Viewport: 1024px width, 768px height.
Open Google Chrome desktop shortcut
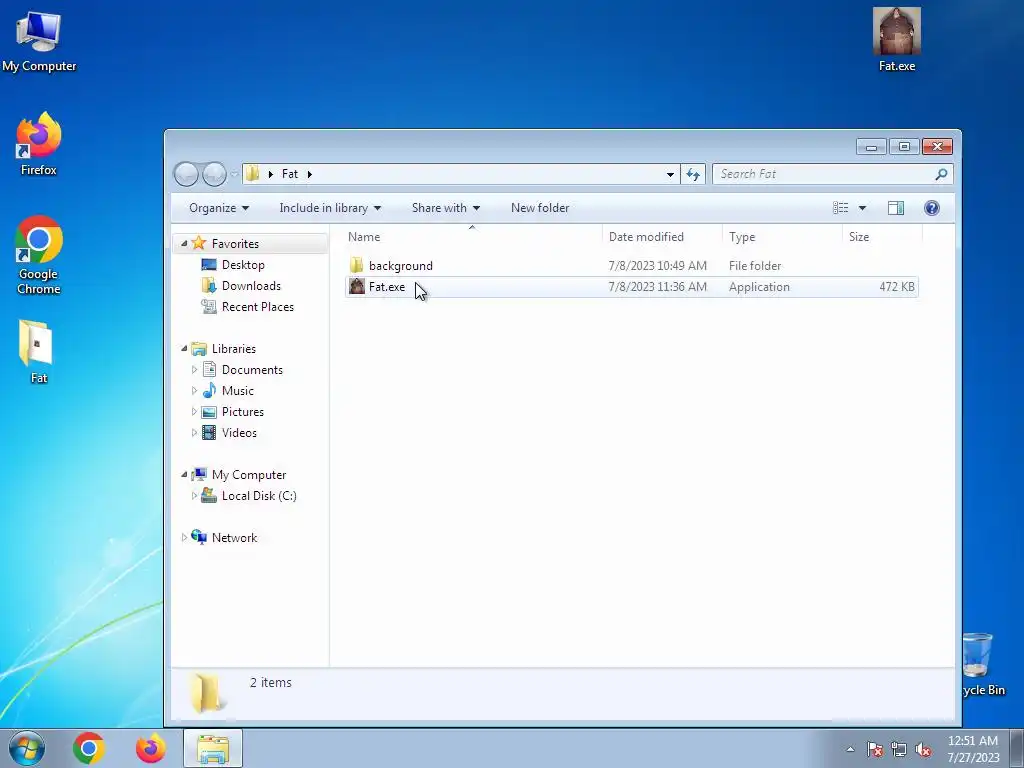pos(39,255)
